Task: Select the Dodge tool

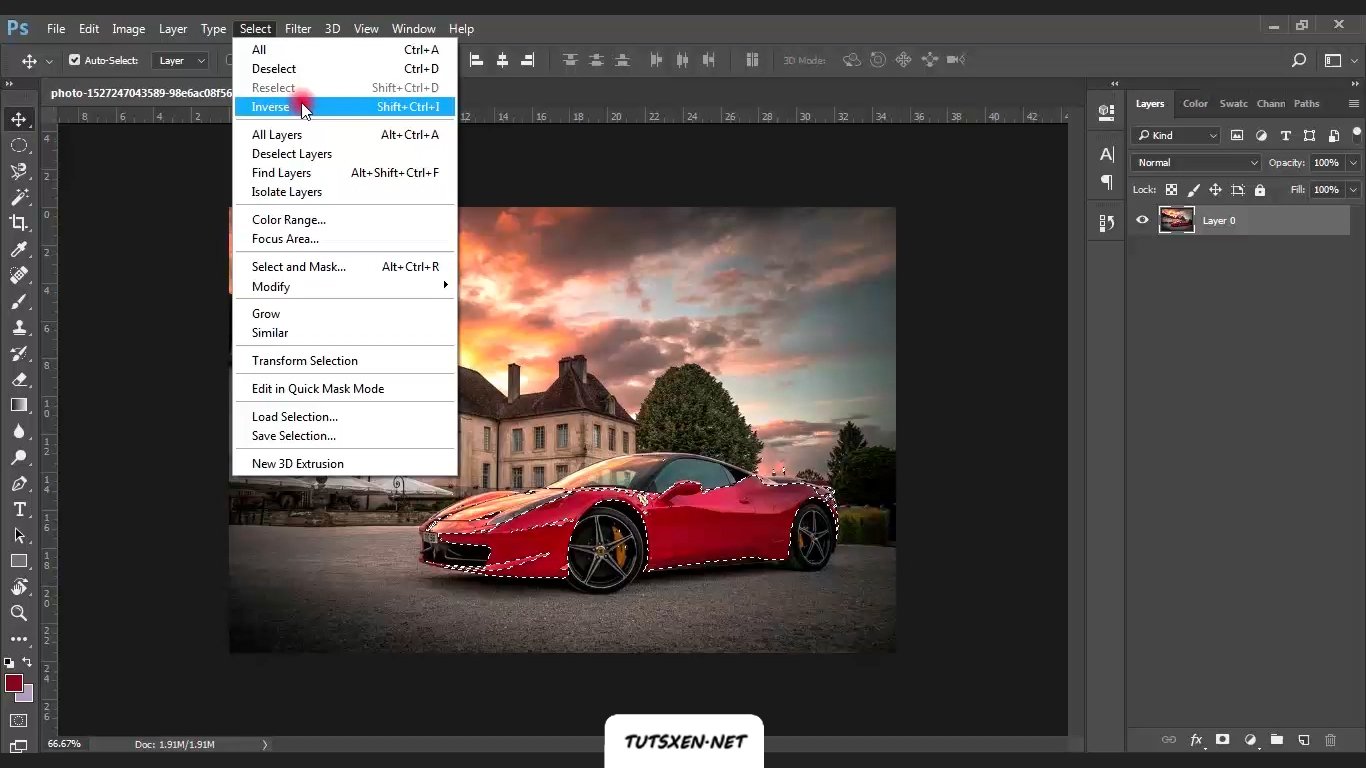Action: point(19,457)
